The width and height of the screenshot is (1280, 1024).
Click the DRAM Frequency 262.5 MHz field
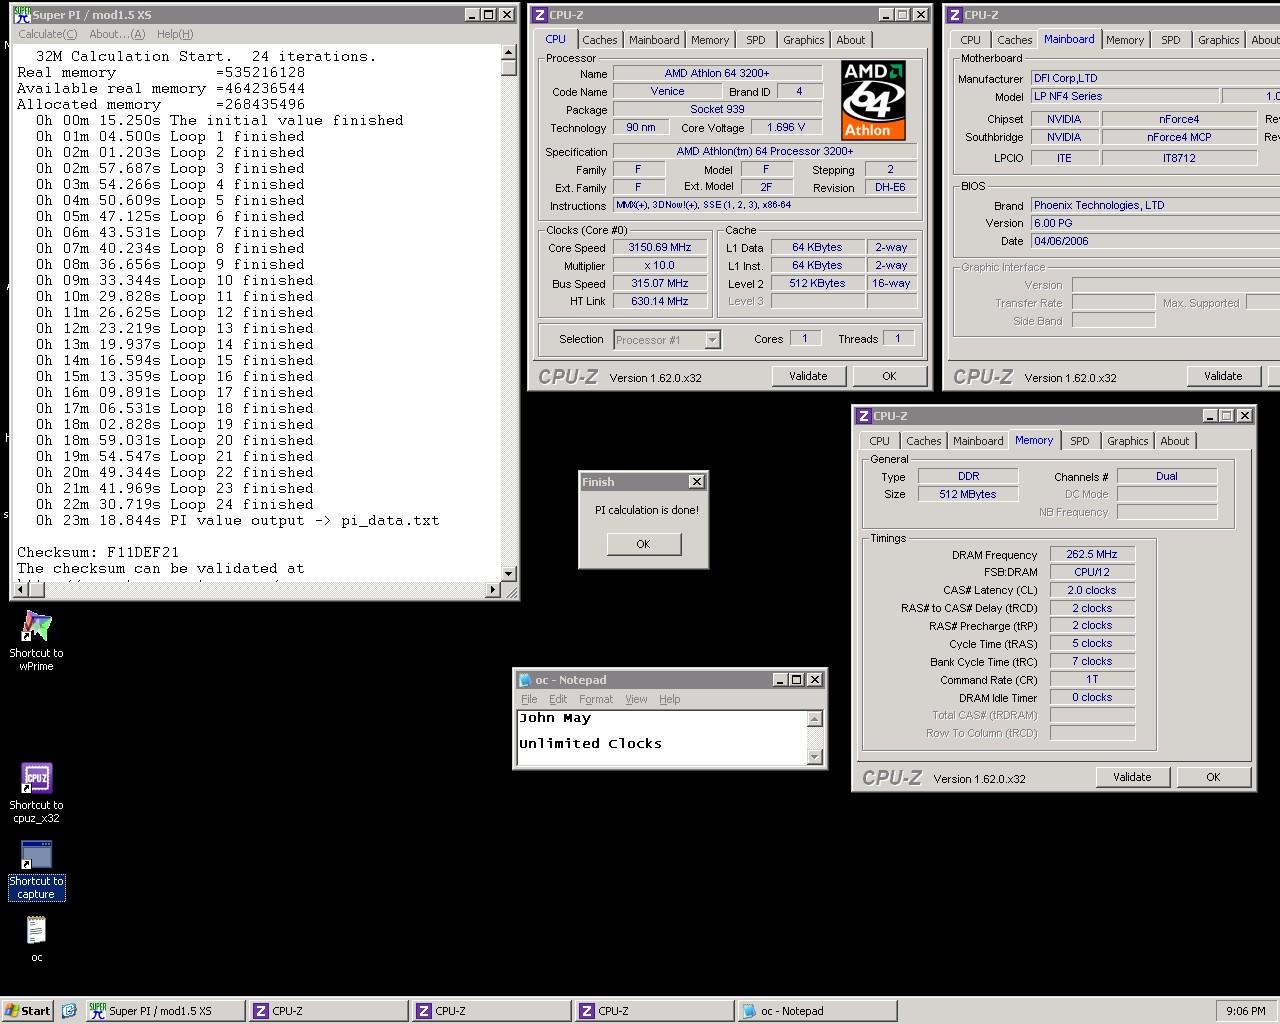[x=1092, y=554]
